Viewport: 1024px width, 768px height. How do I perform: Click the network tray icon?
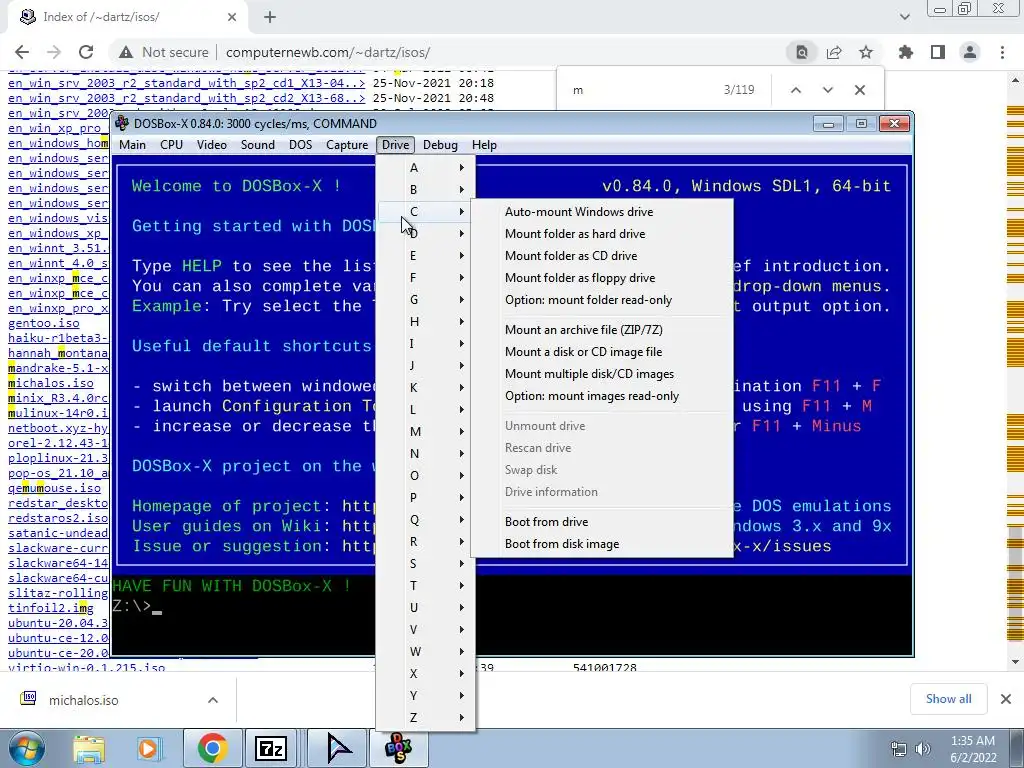tap(899, 749)
